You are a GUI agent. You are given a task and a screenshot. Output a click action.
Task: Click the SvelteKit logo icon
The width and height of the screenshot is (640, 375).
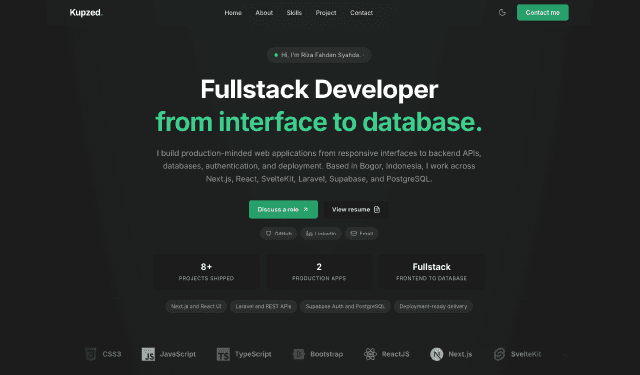[499, 354]
